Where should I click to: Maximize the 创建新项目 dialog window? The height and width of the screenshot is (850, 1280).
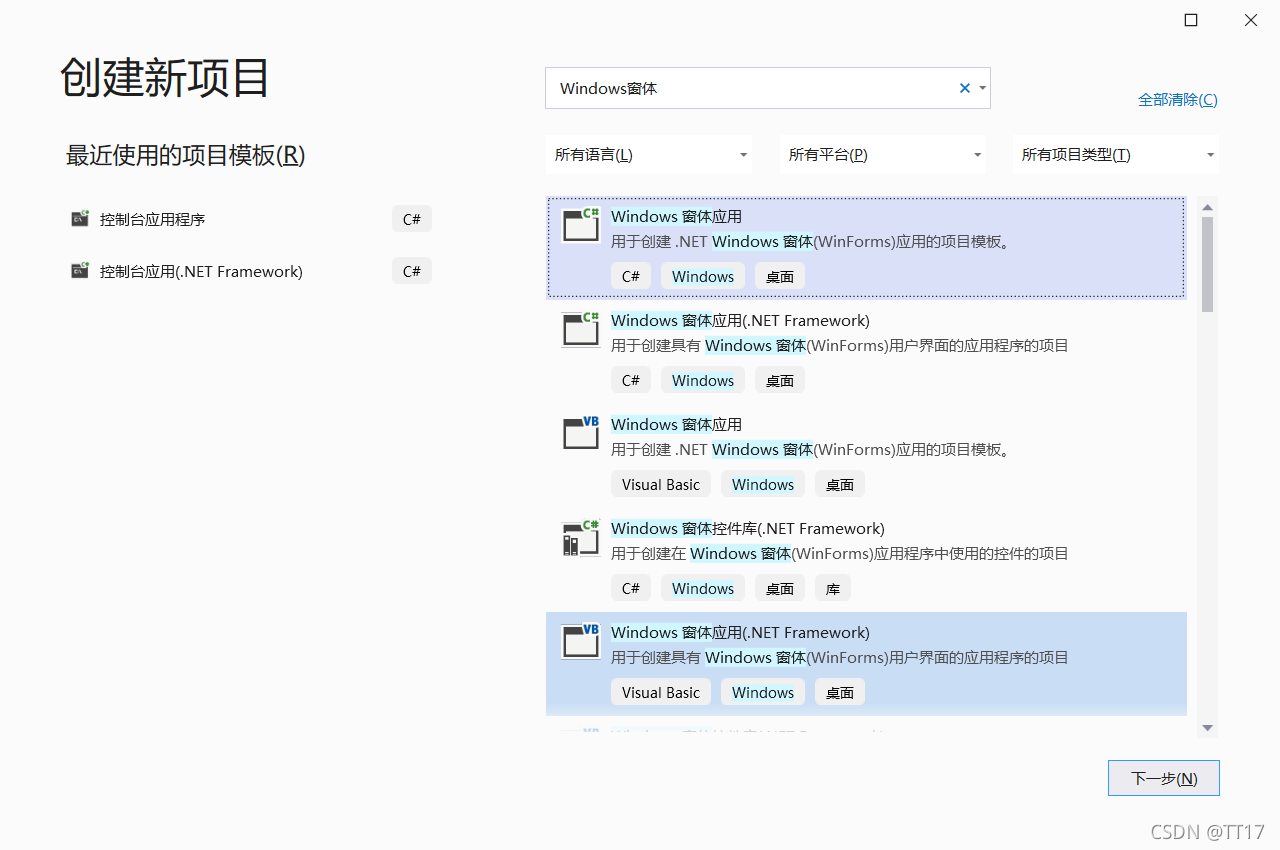1191,20
